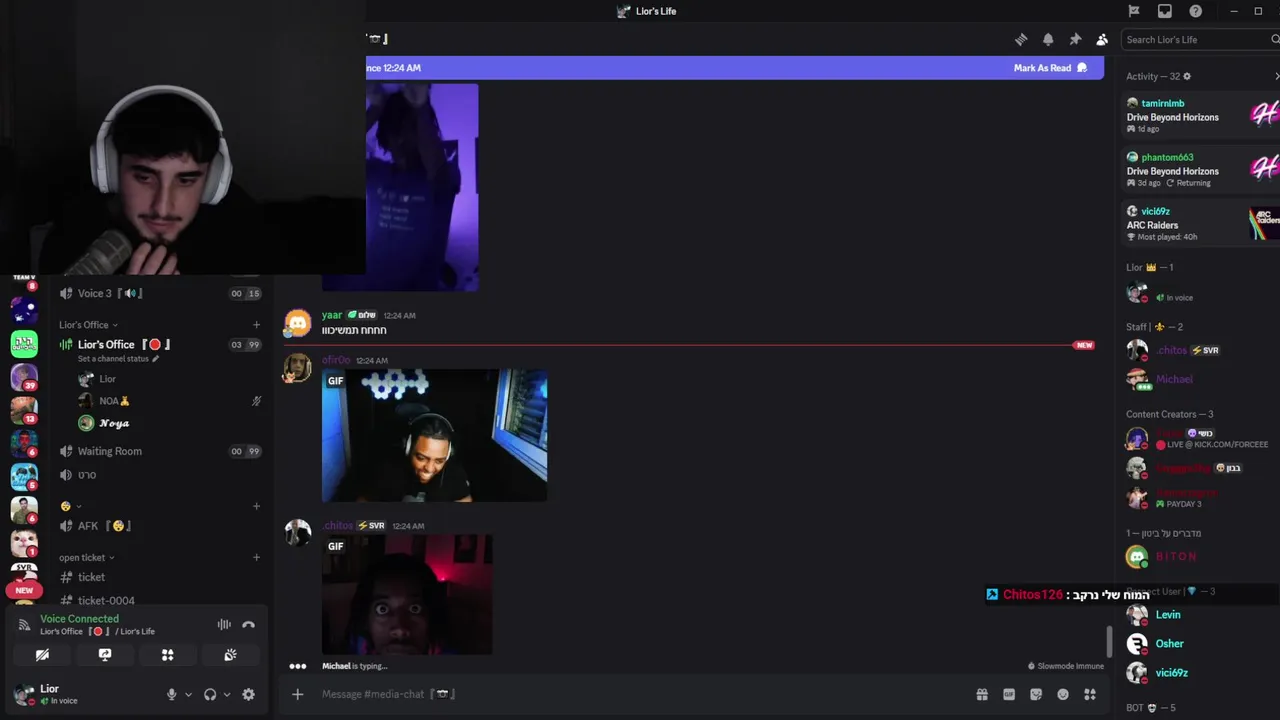Open phantom663 activity card
The width and height of the screenshot is (1280, 720).
click(x=1199, y=169)
